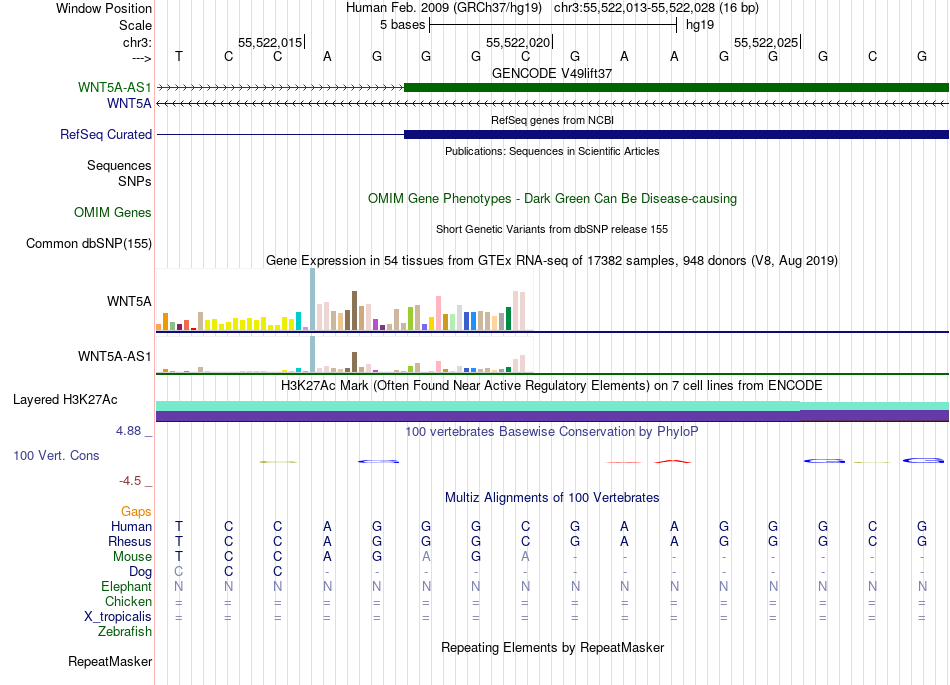This screenshot has width=950, height=685.
Task: Click WNT5A-AS1 label in the GTEx expression track
Action: coord(115,356)
